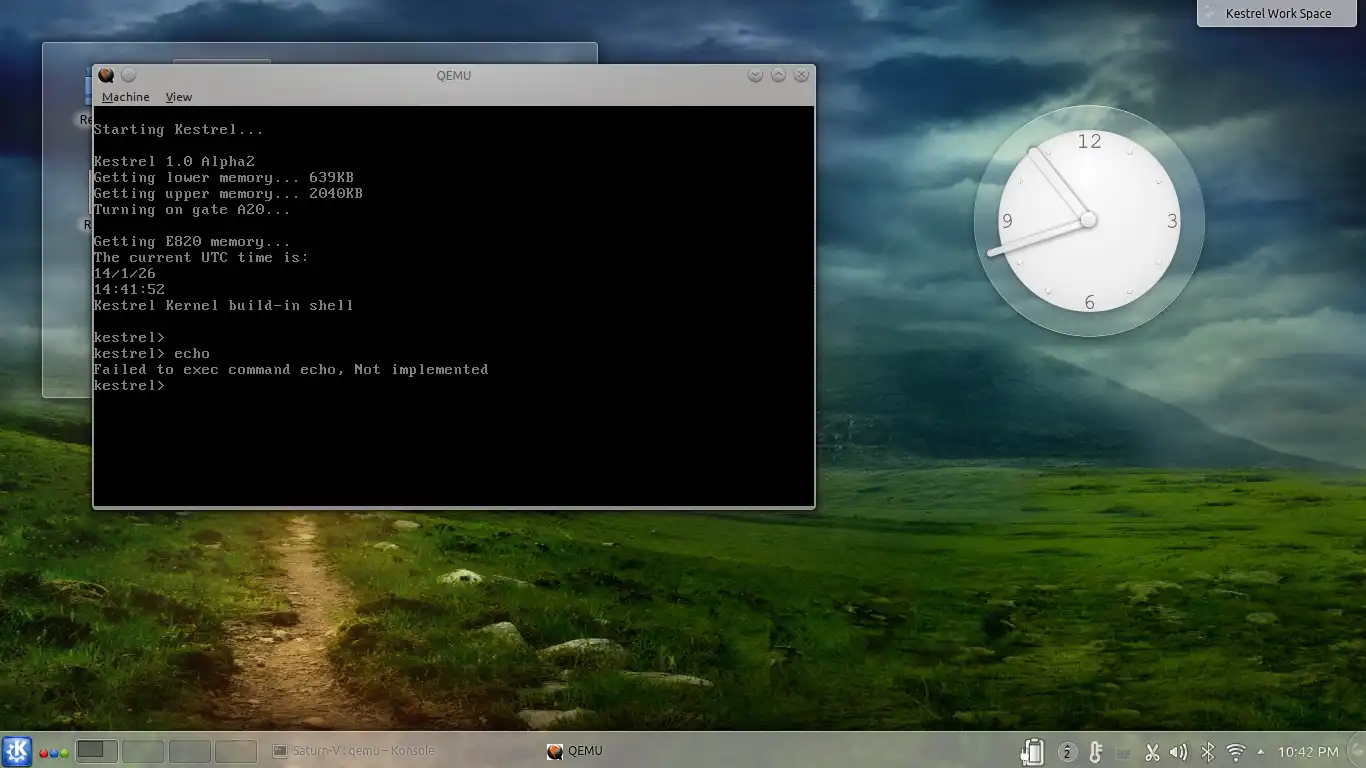This screenshot has width=1366, height=768.
Task: Click the activities colored dots icon
Action: [x=54, y=752]
